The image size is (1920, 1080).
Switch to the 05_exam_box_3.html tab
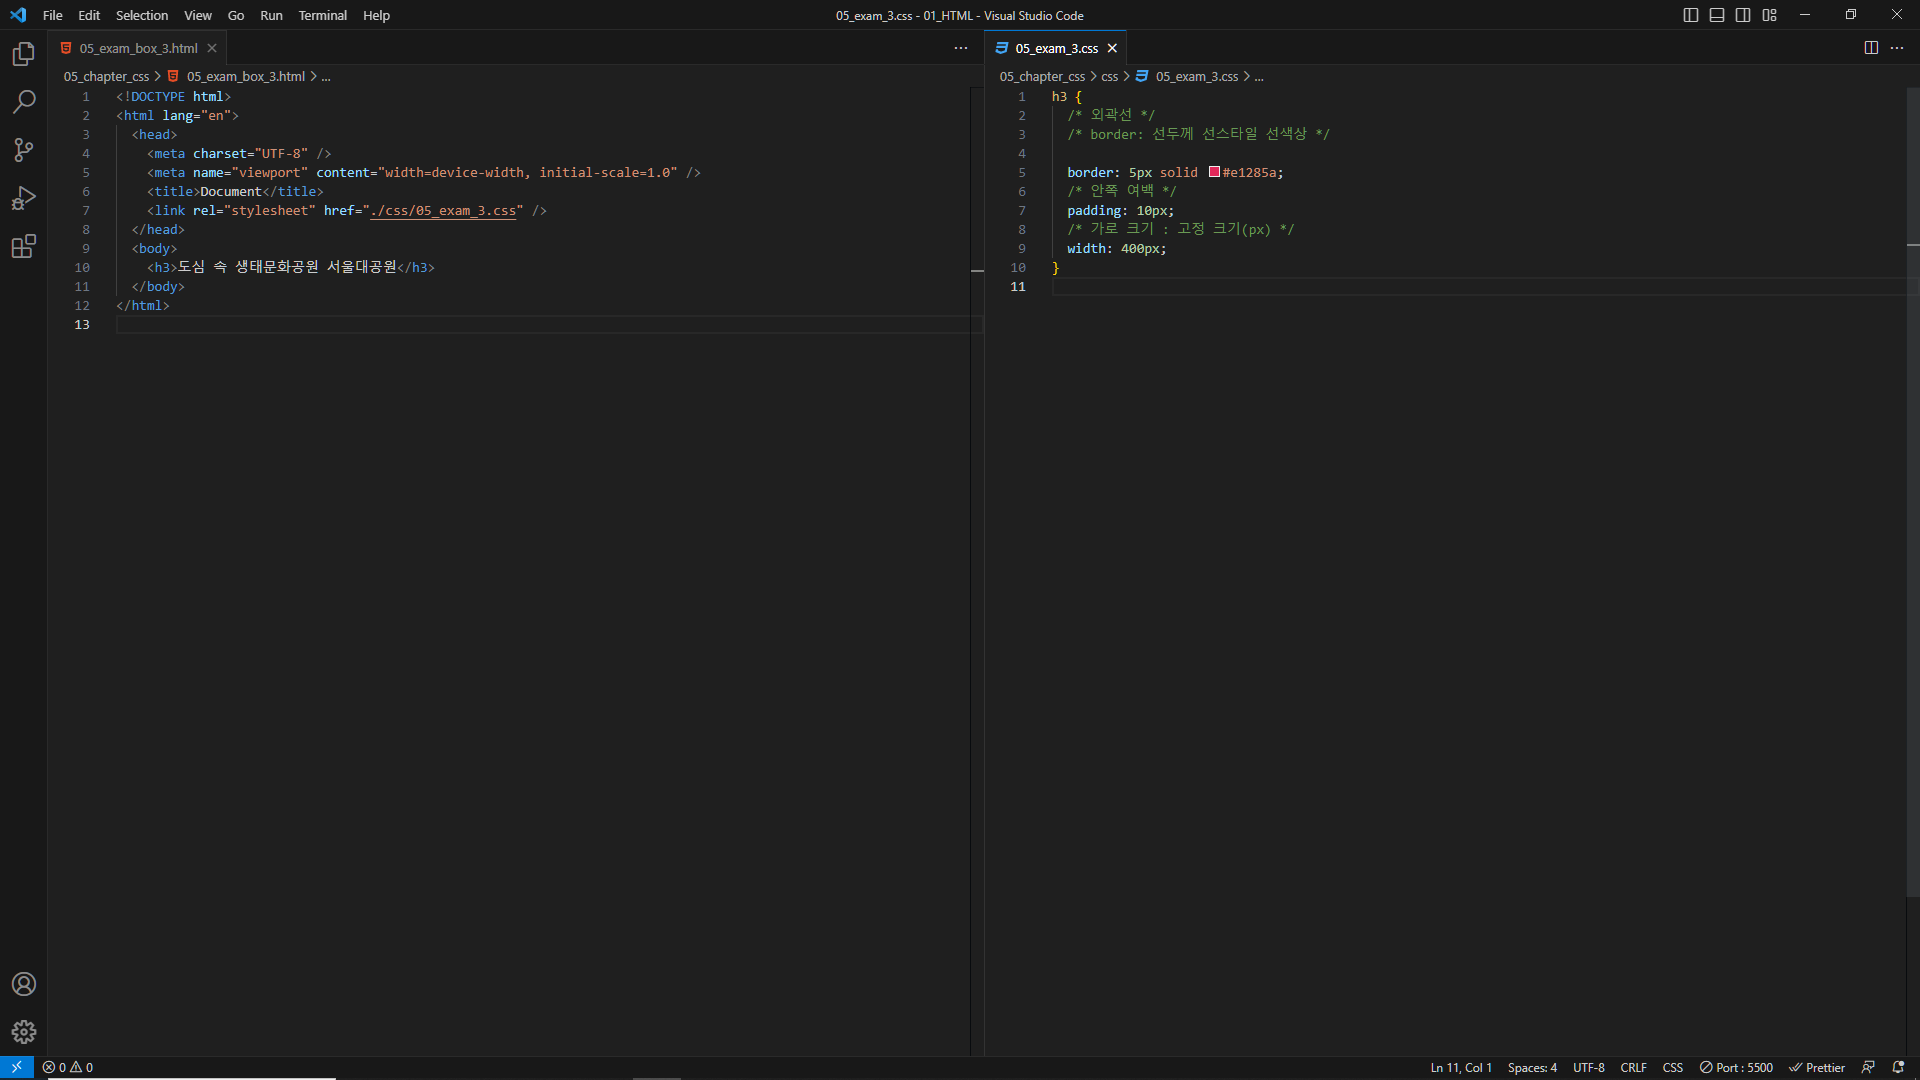[138, 48]
